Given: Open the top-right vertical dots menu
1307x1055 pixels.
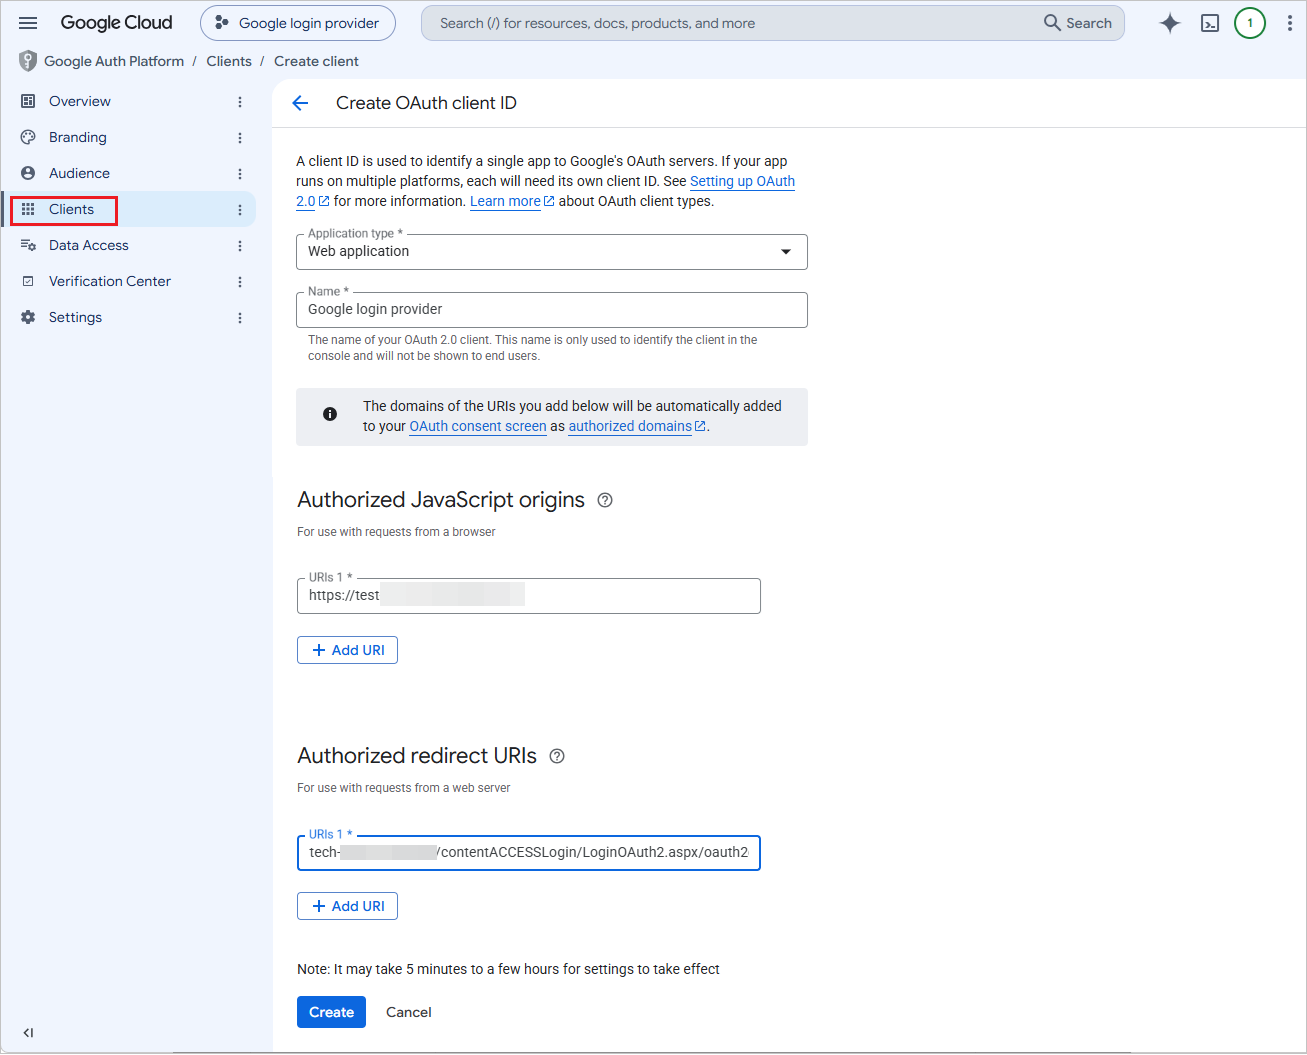Looking at the screenshot, I should point(1290,23).
